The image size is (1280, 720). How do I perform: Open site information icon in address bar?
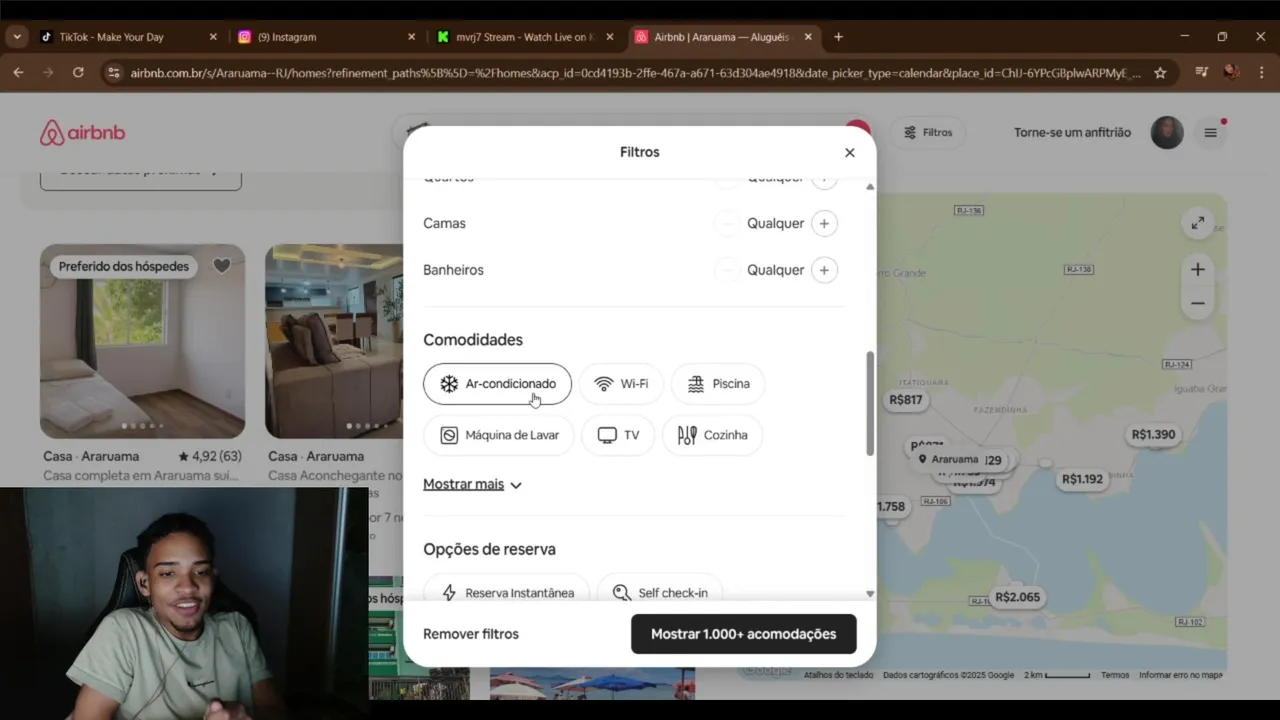click(x=114, y=73)
